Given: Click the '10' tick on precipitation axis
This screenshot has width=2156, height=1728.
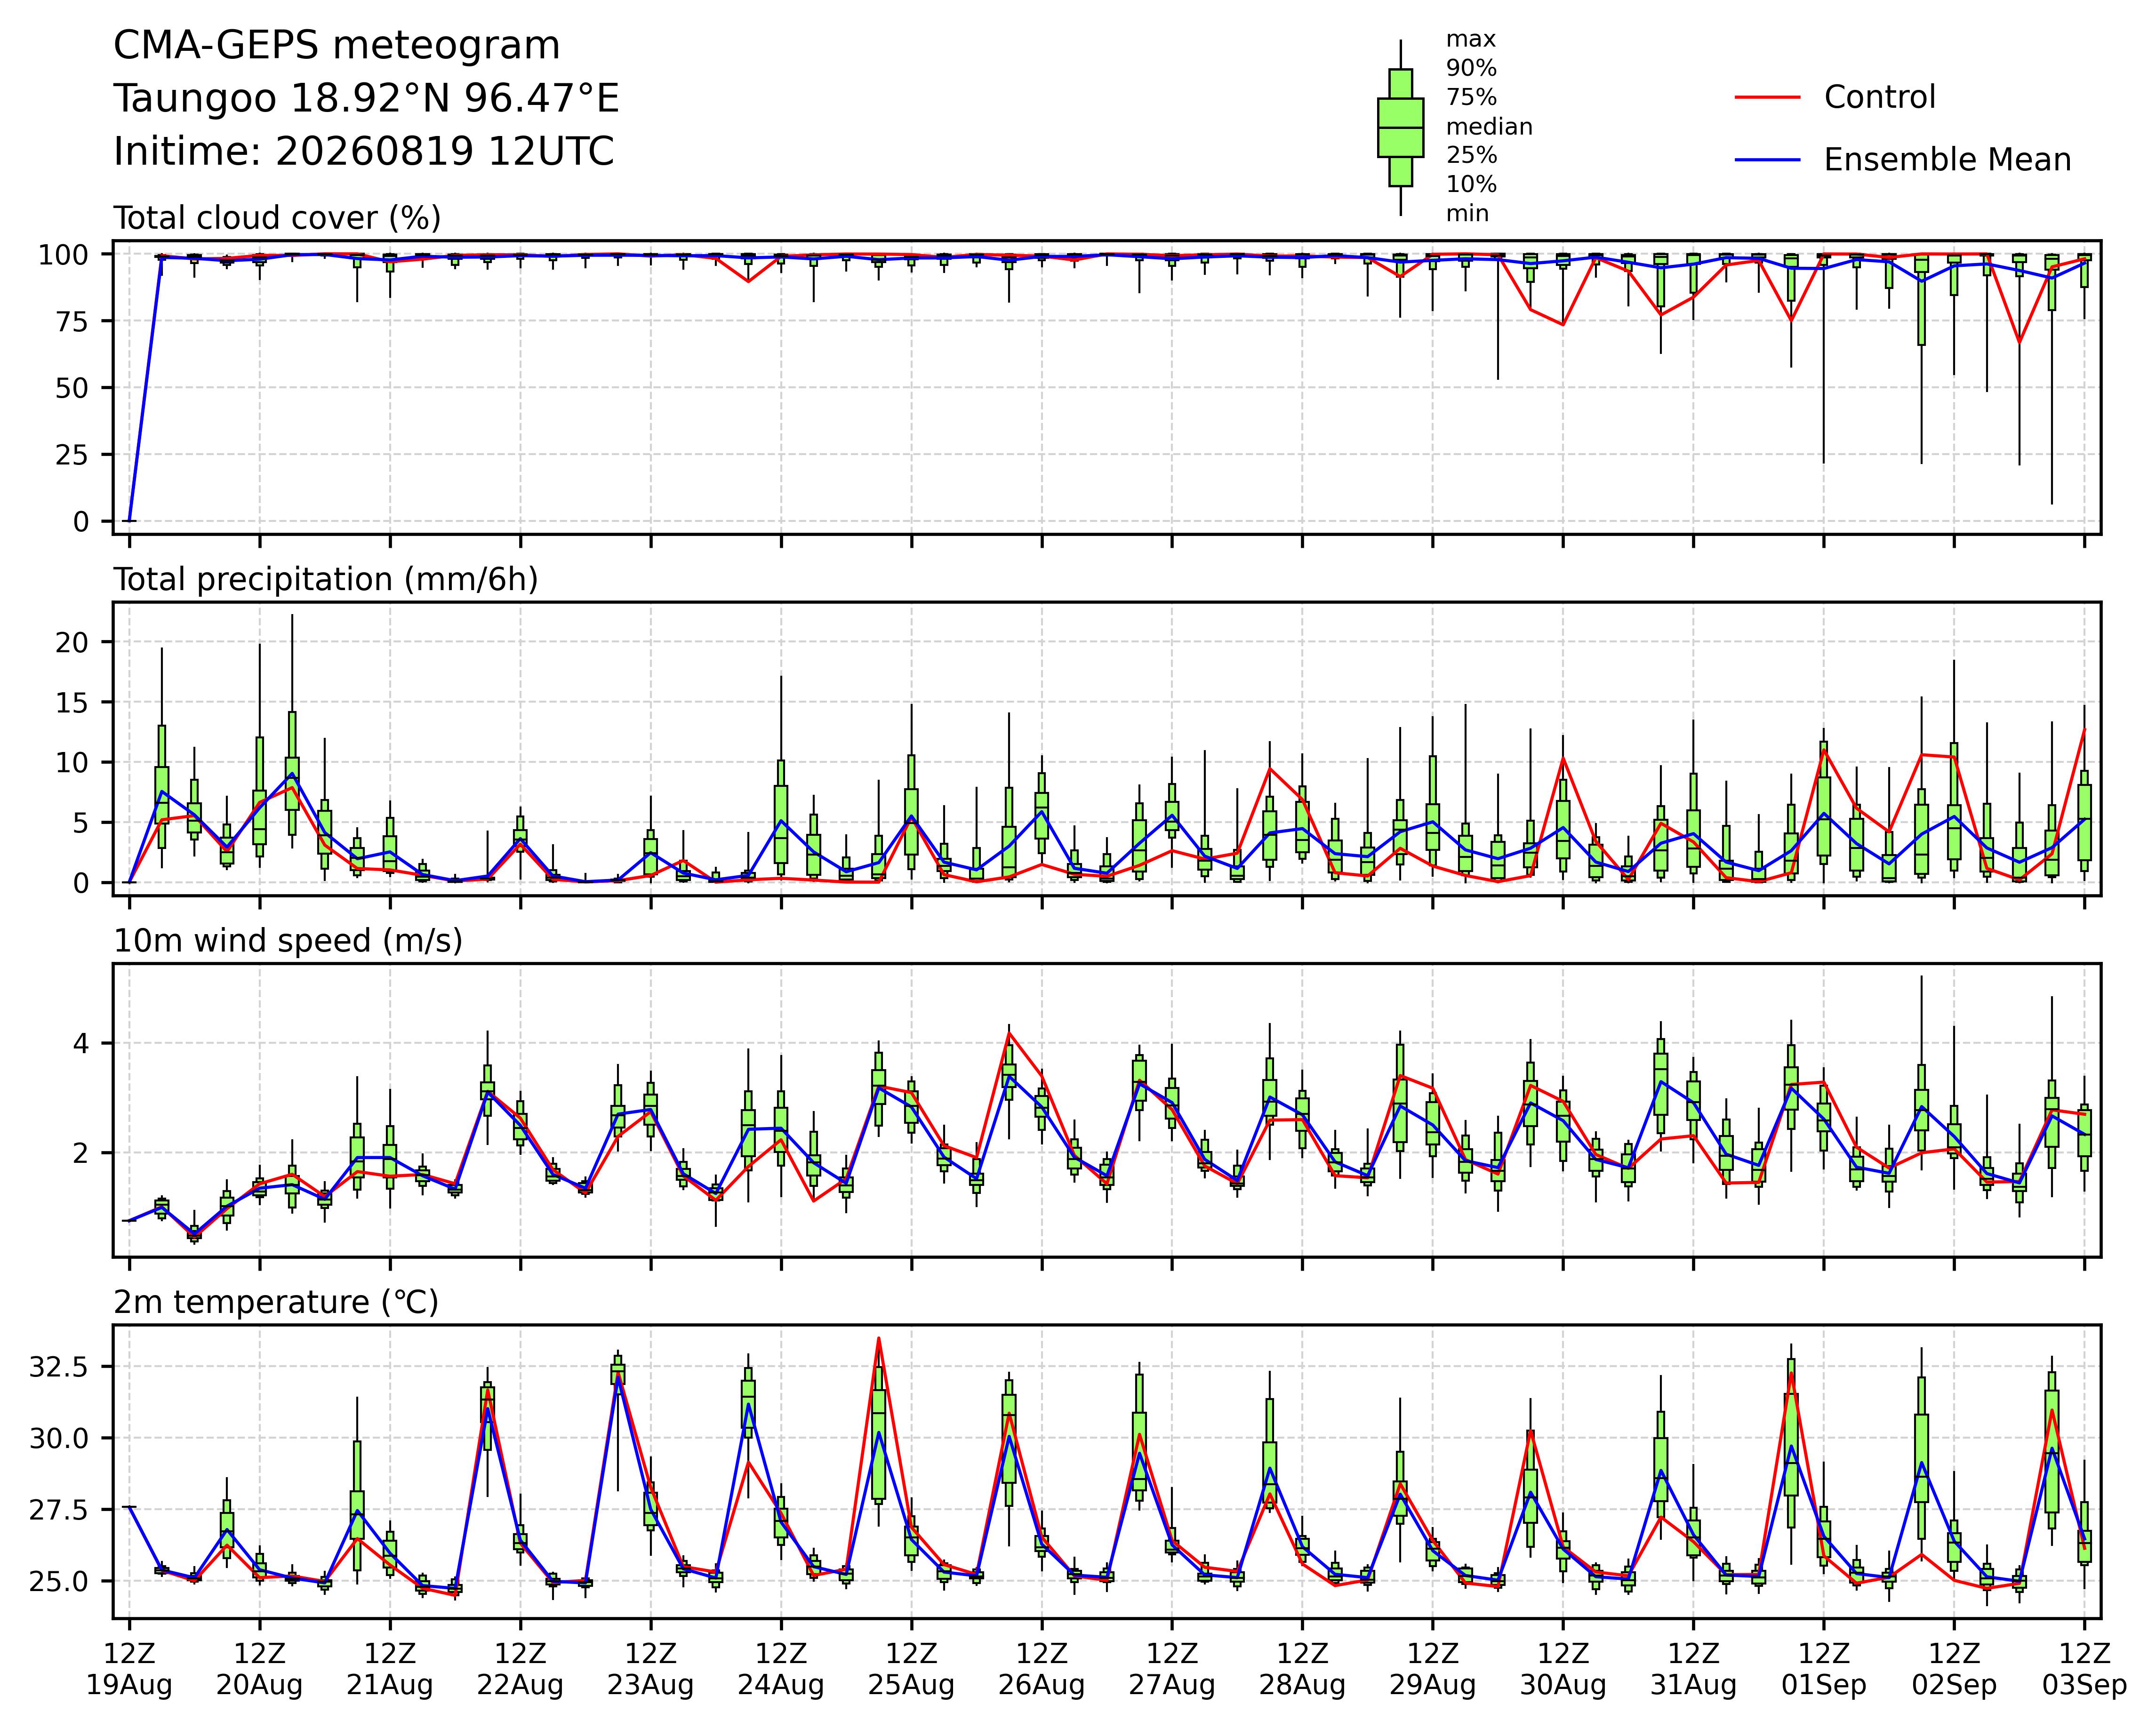Looking at the screenshot, I should click(x=73, y=763).
